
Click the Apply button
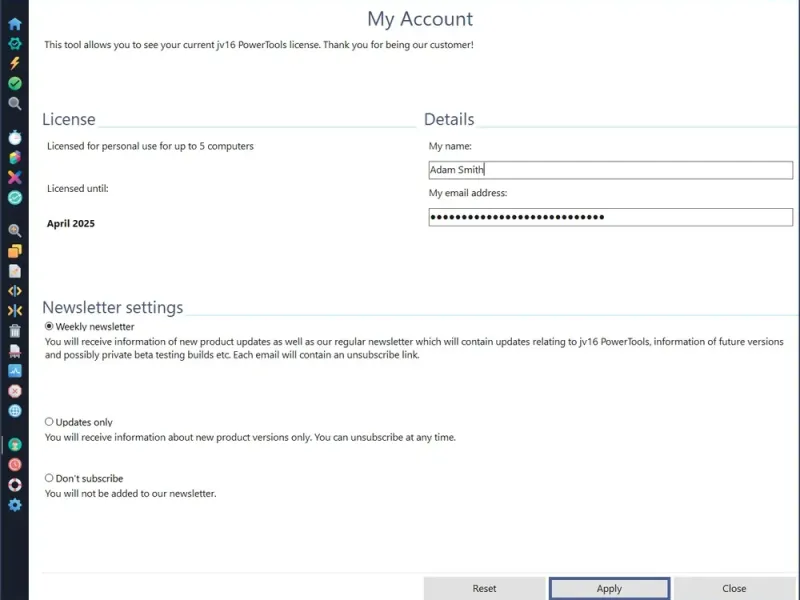pos(609,588)
